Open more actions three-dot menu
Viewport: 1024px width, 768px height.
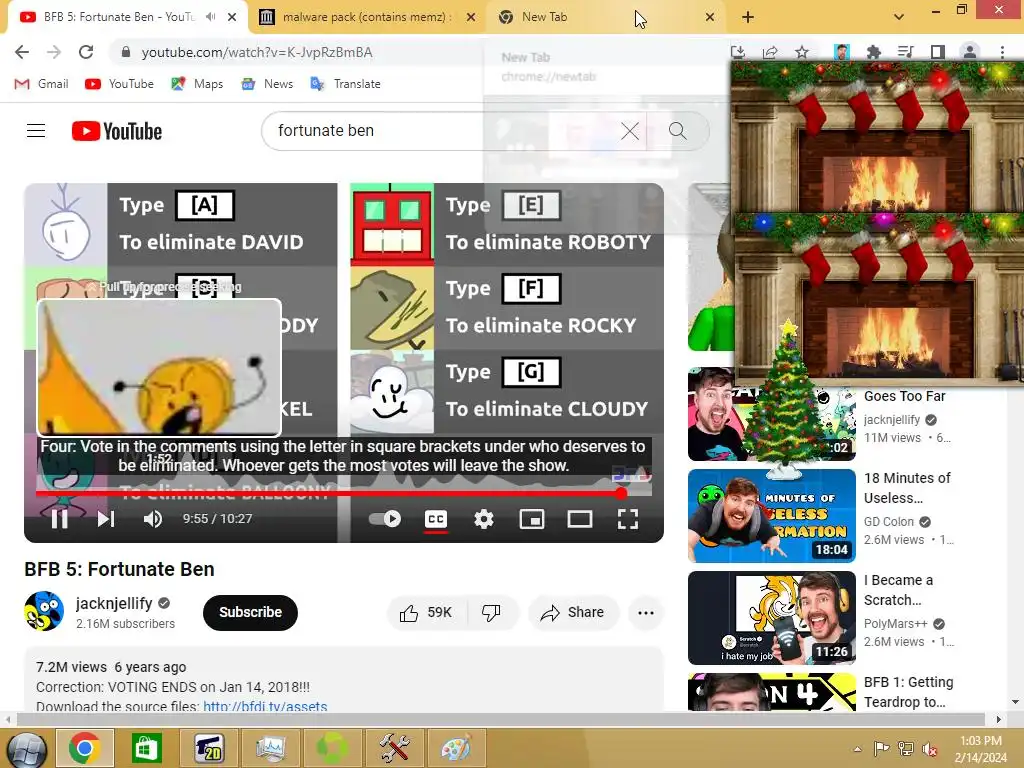646,613
